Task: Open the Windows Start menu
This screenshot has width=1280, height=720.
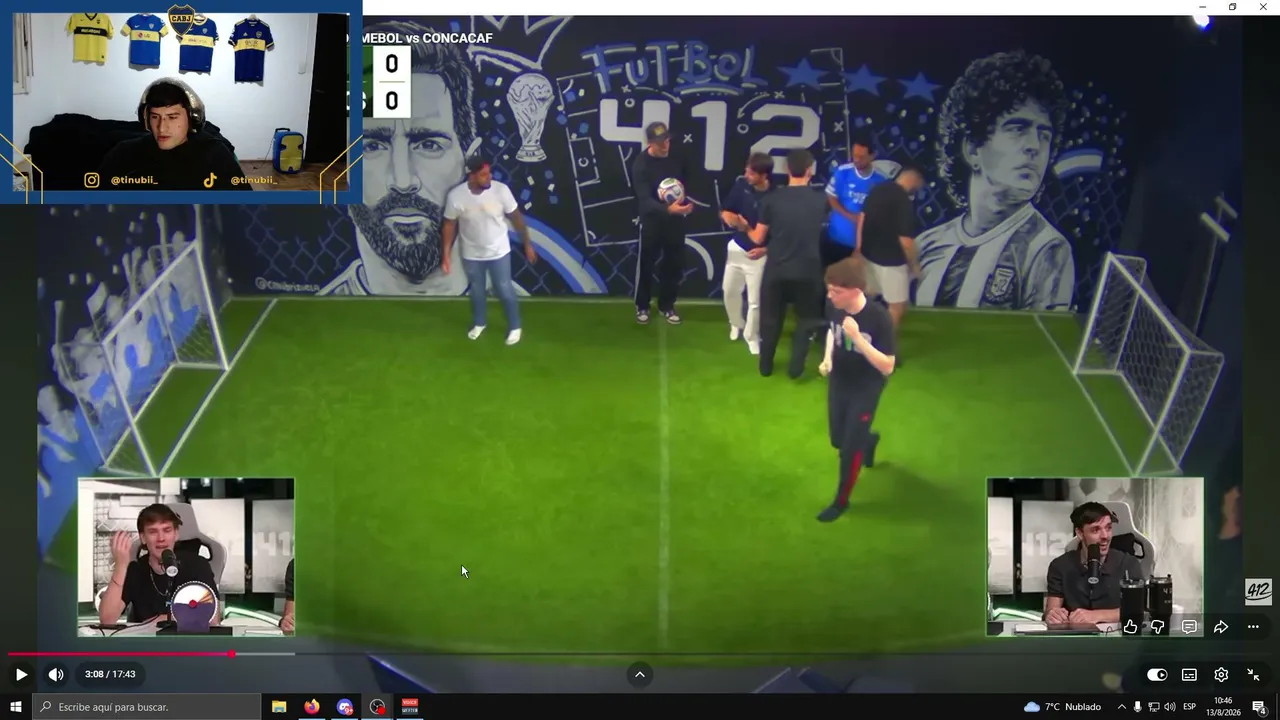Action: 16,707
